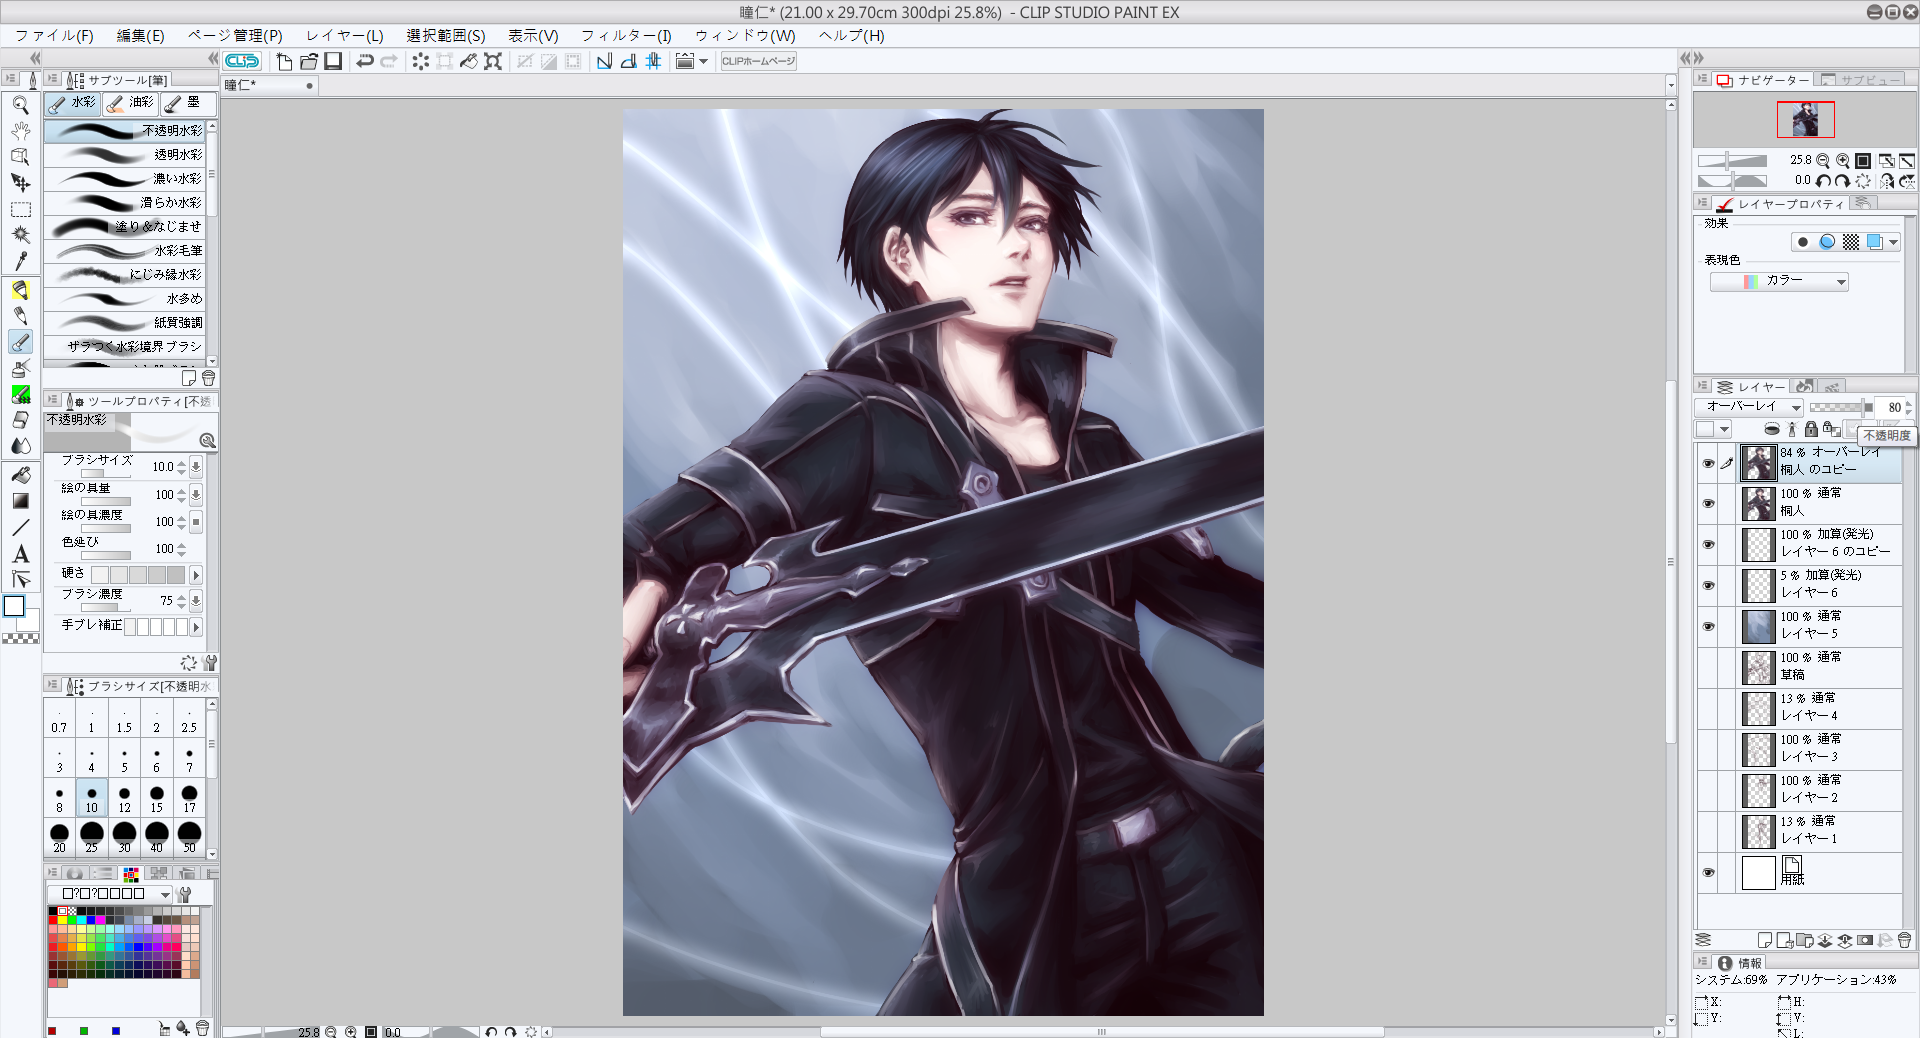Open the レイヤー(L) menu
The height and width of the screenshot is (1038, 1920).
pyautogui.click(x=344, y=35)
